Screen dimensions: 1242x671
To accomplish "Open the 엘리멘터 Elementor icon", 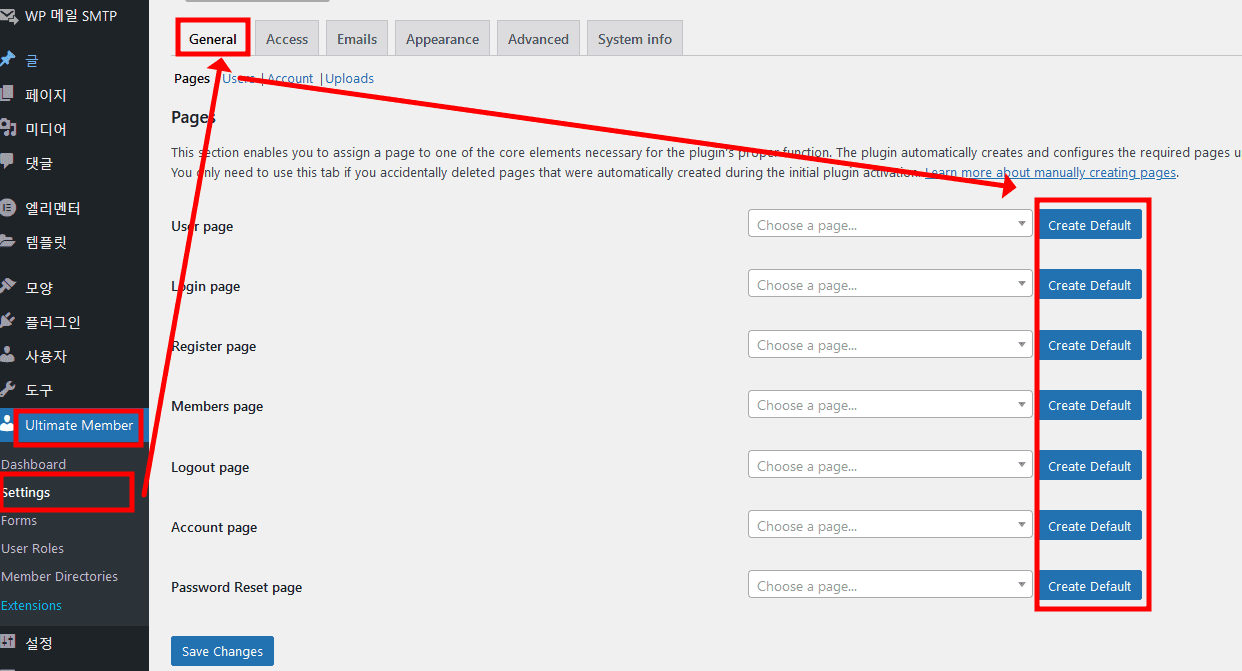I will (7, 208).
